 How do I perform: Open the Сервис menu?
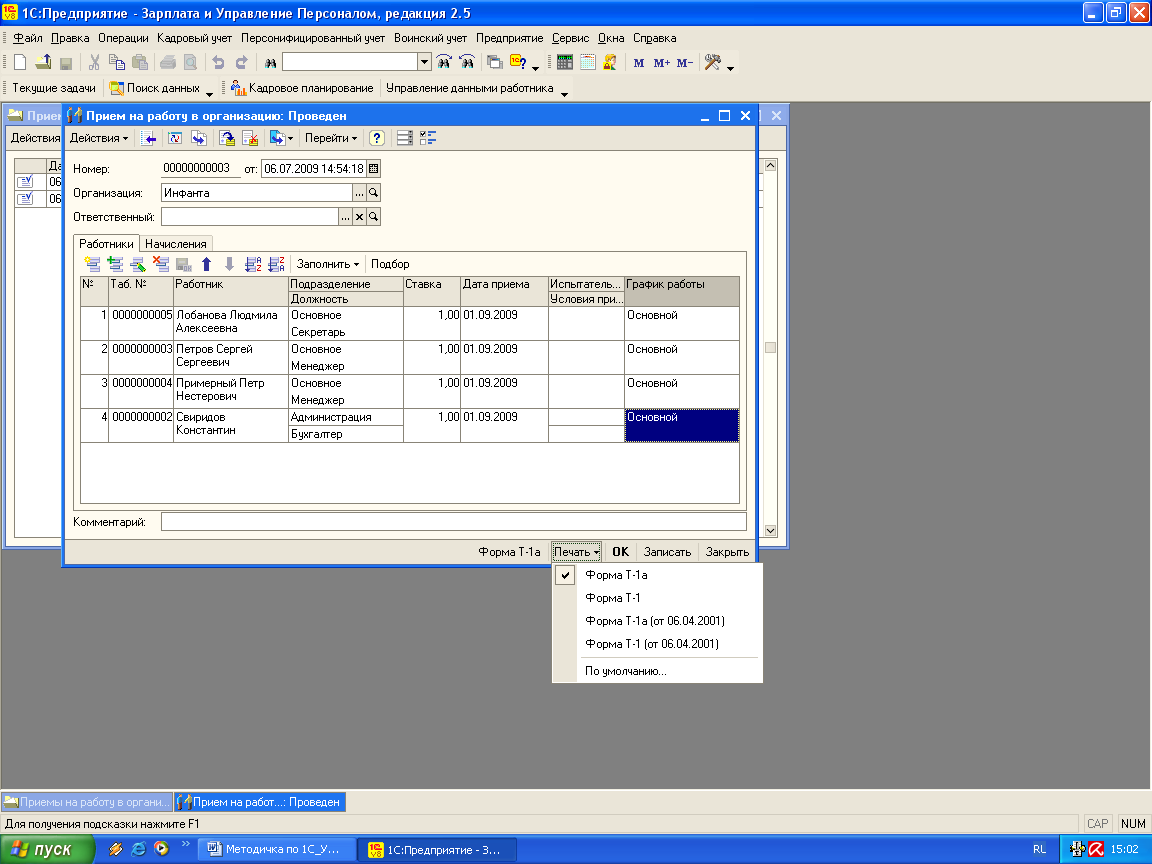tap(570, 38)
